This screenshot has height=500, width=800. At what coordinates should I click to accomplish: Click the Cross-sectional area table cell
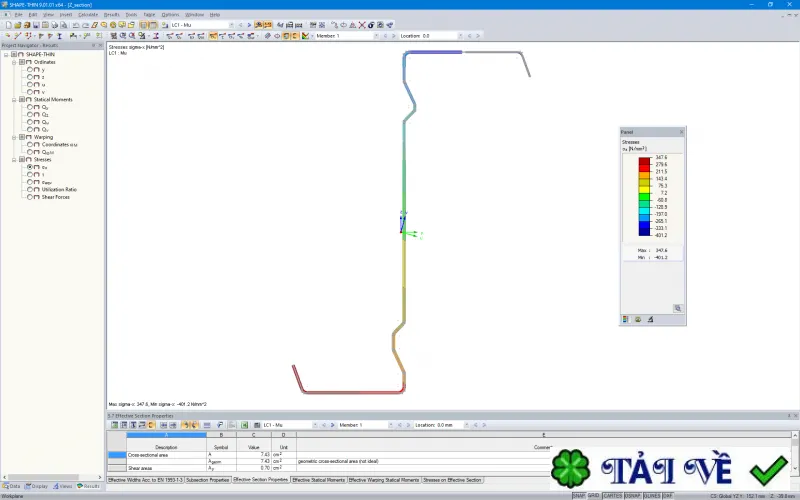[166, 455]
